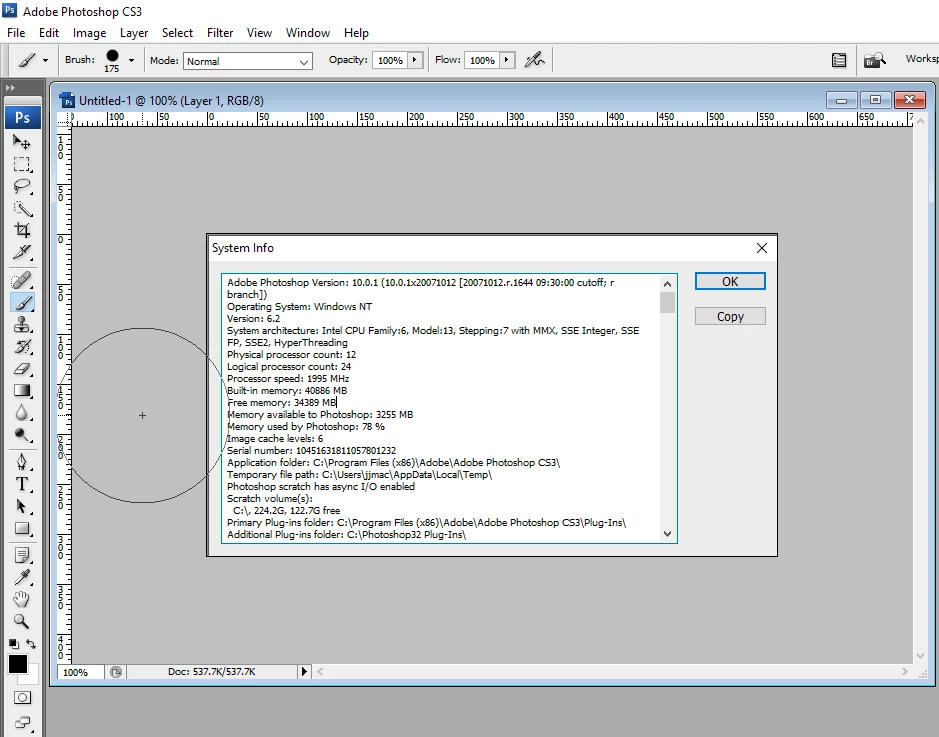Open Adobe Bridge
Image resolution: width=939 pixels, height=737 pixels.
[x=874, y=60]
